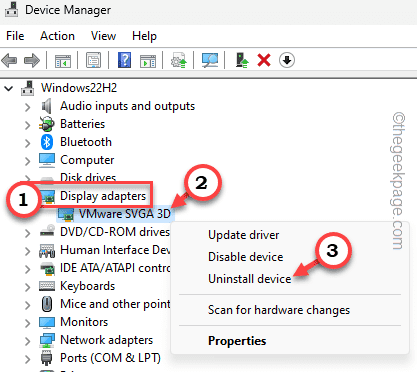Open the View menu
The width and height of the screenshot is (417, 372).
(103, 36)
